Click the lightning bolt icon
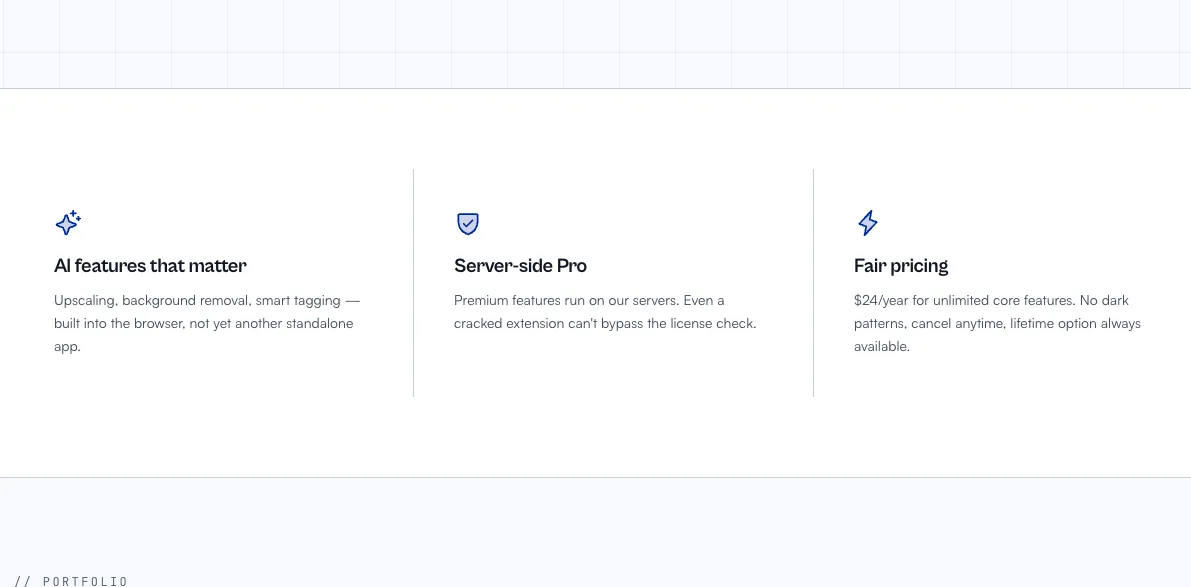 (867, 222)
